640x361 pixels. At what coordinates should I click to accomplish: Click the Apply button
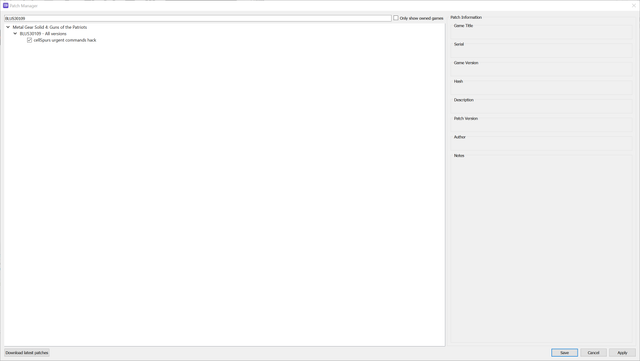(x=622, y=352)
